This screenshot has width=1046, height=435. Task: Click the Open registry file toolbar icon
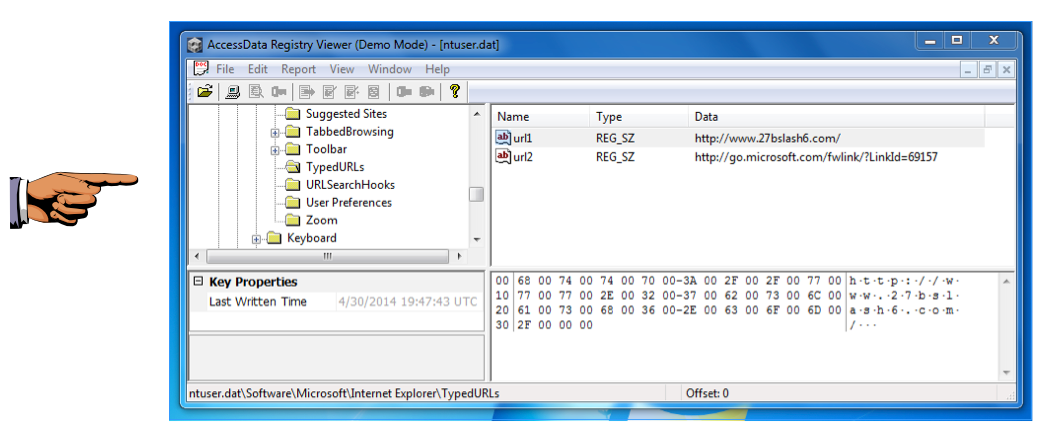(x=205, y=91)
